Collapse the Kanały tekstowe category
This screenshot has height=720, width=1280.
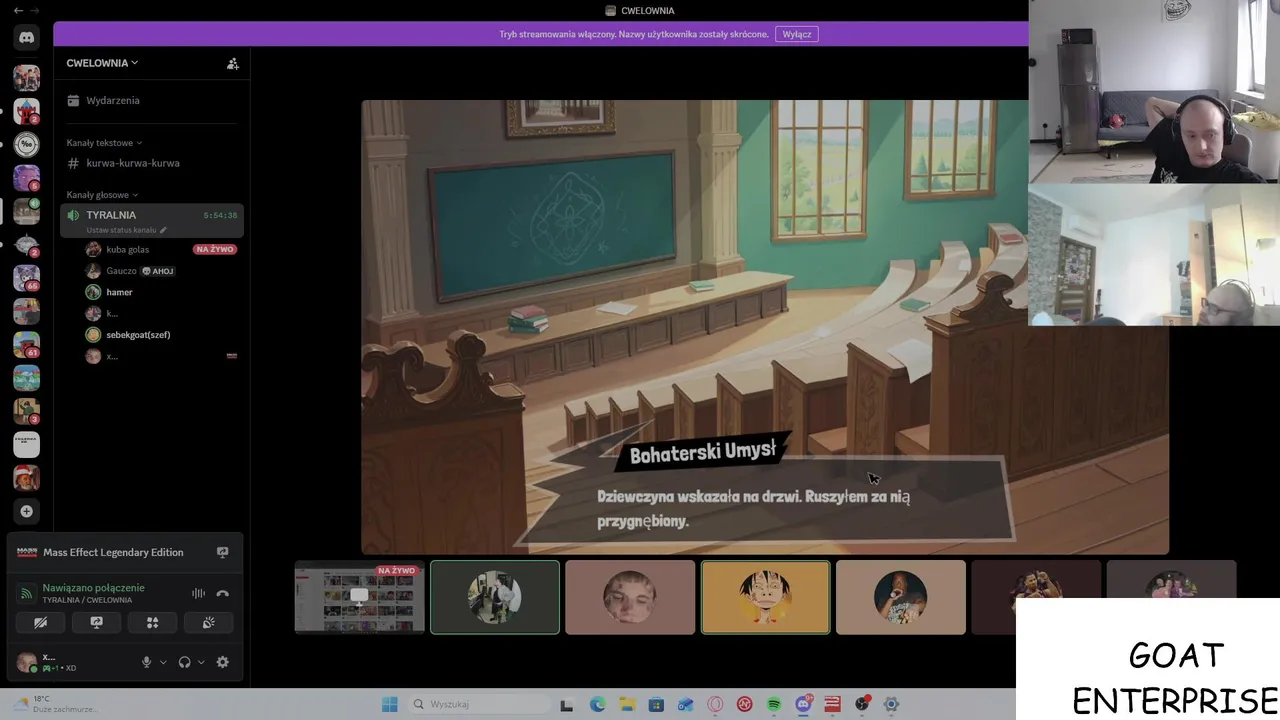[x=104, y=143]
